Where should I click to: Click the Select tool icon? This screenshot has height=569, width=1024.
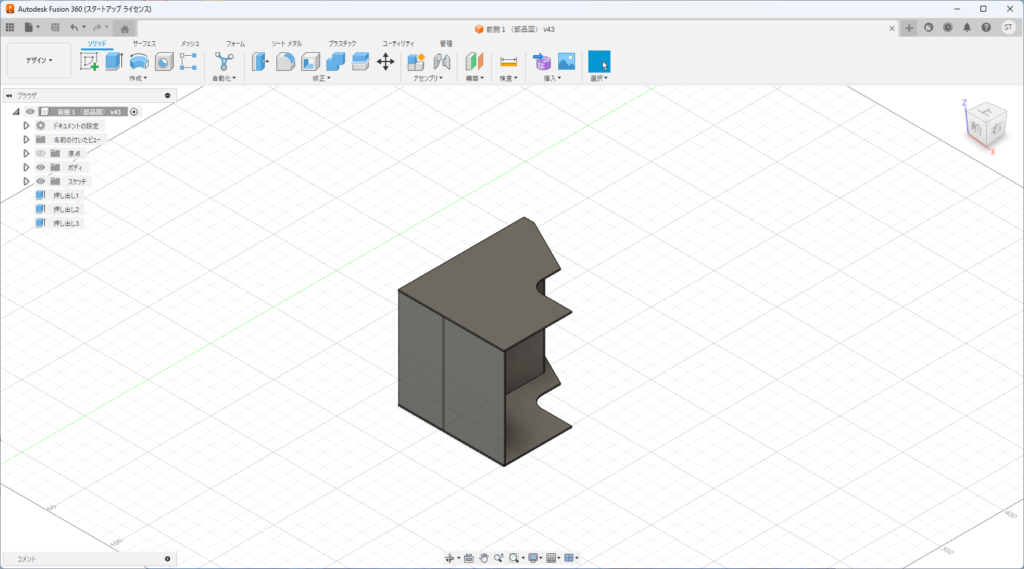pos(599,61)
